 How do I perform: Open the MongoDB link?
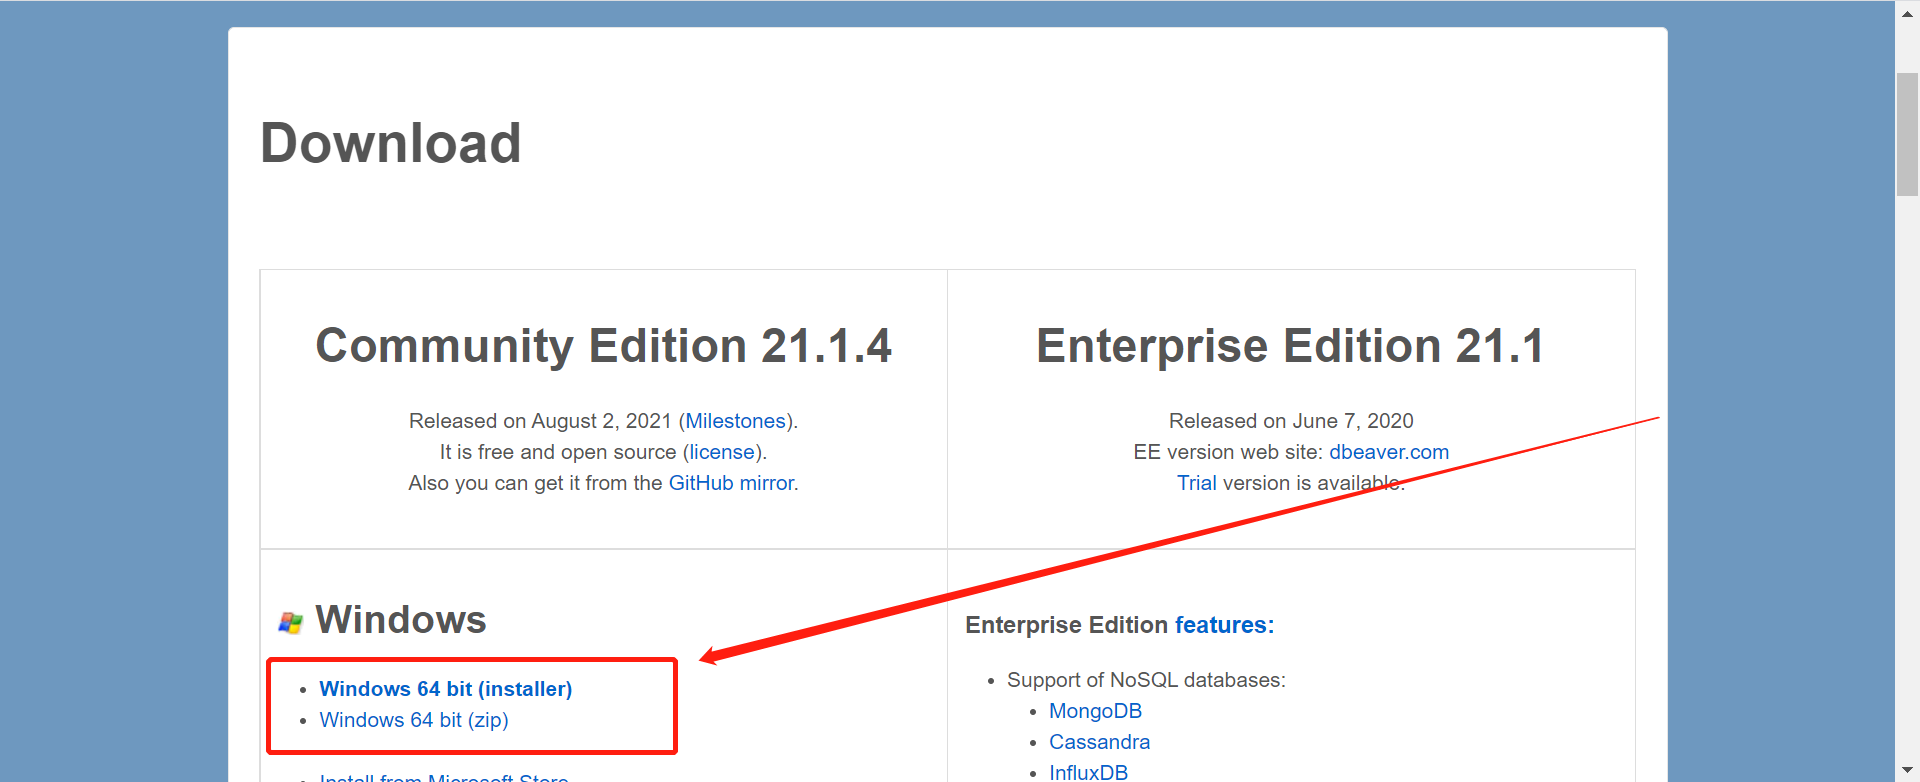[1095, 711]
